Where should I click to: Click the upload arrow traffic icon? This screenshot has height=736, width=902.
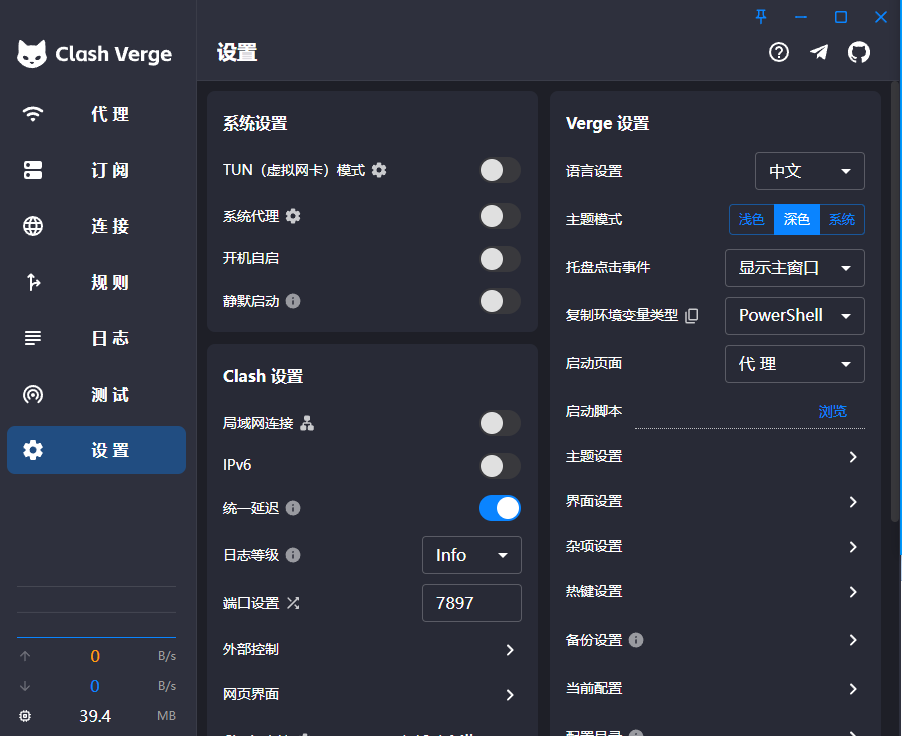pos(25,656)
